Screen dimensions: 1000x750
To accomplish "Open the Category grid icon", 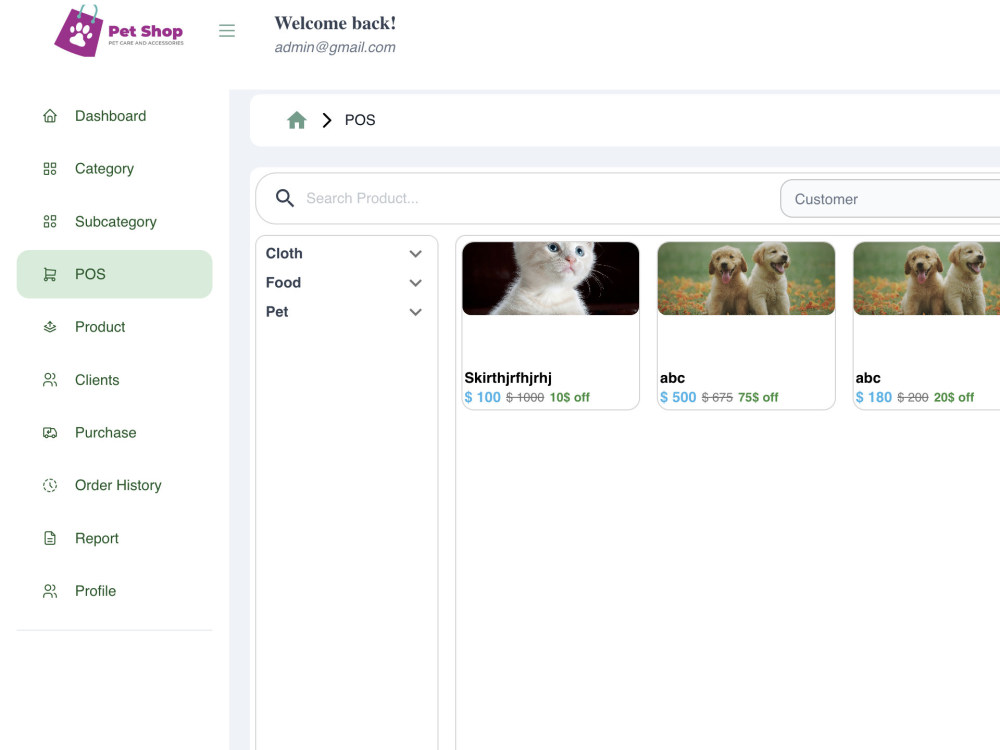I will point(50,168).
